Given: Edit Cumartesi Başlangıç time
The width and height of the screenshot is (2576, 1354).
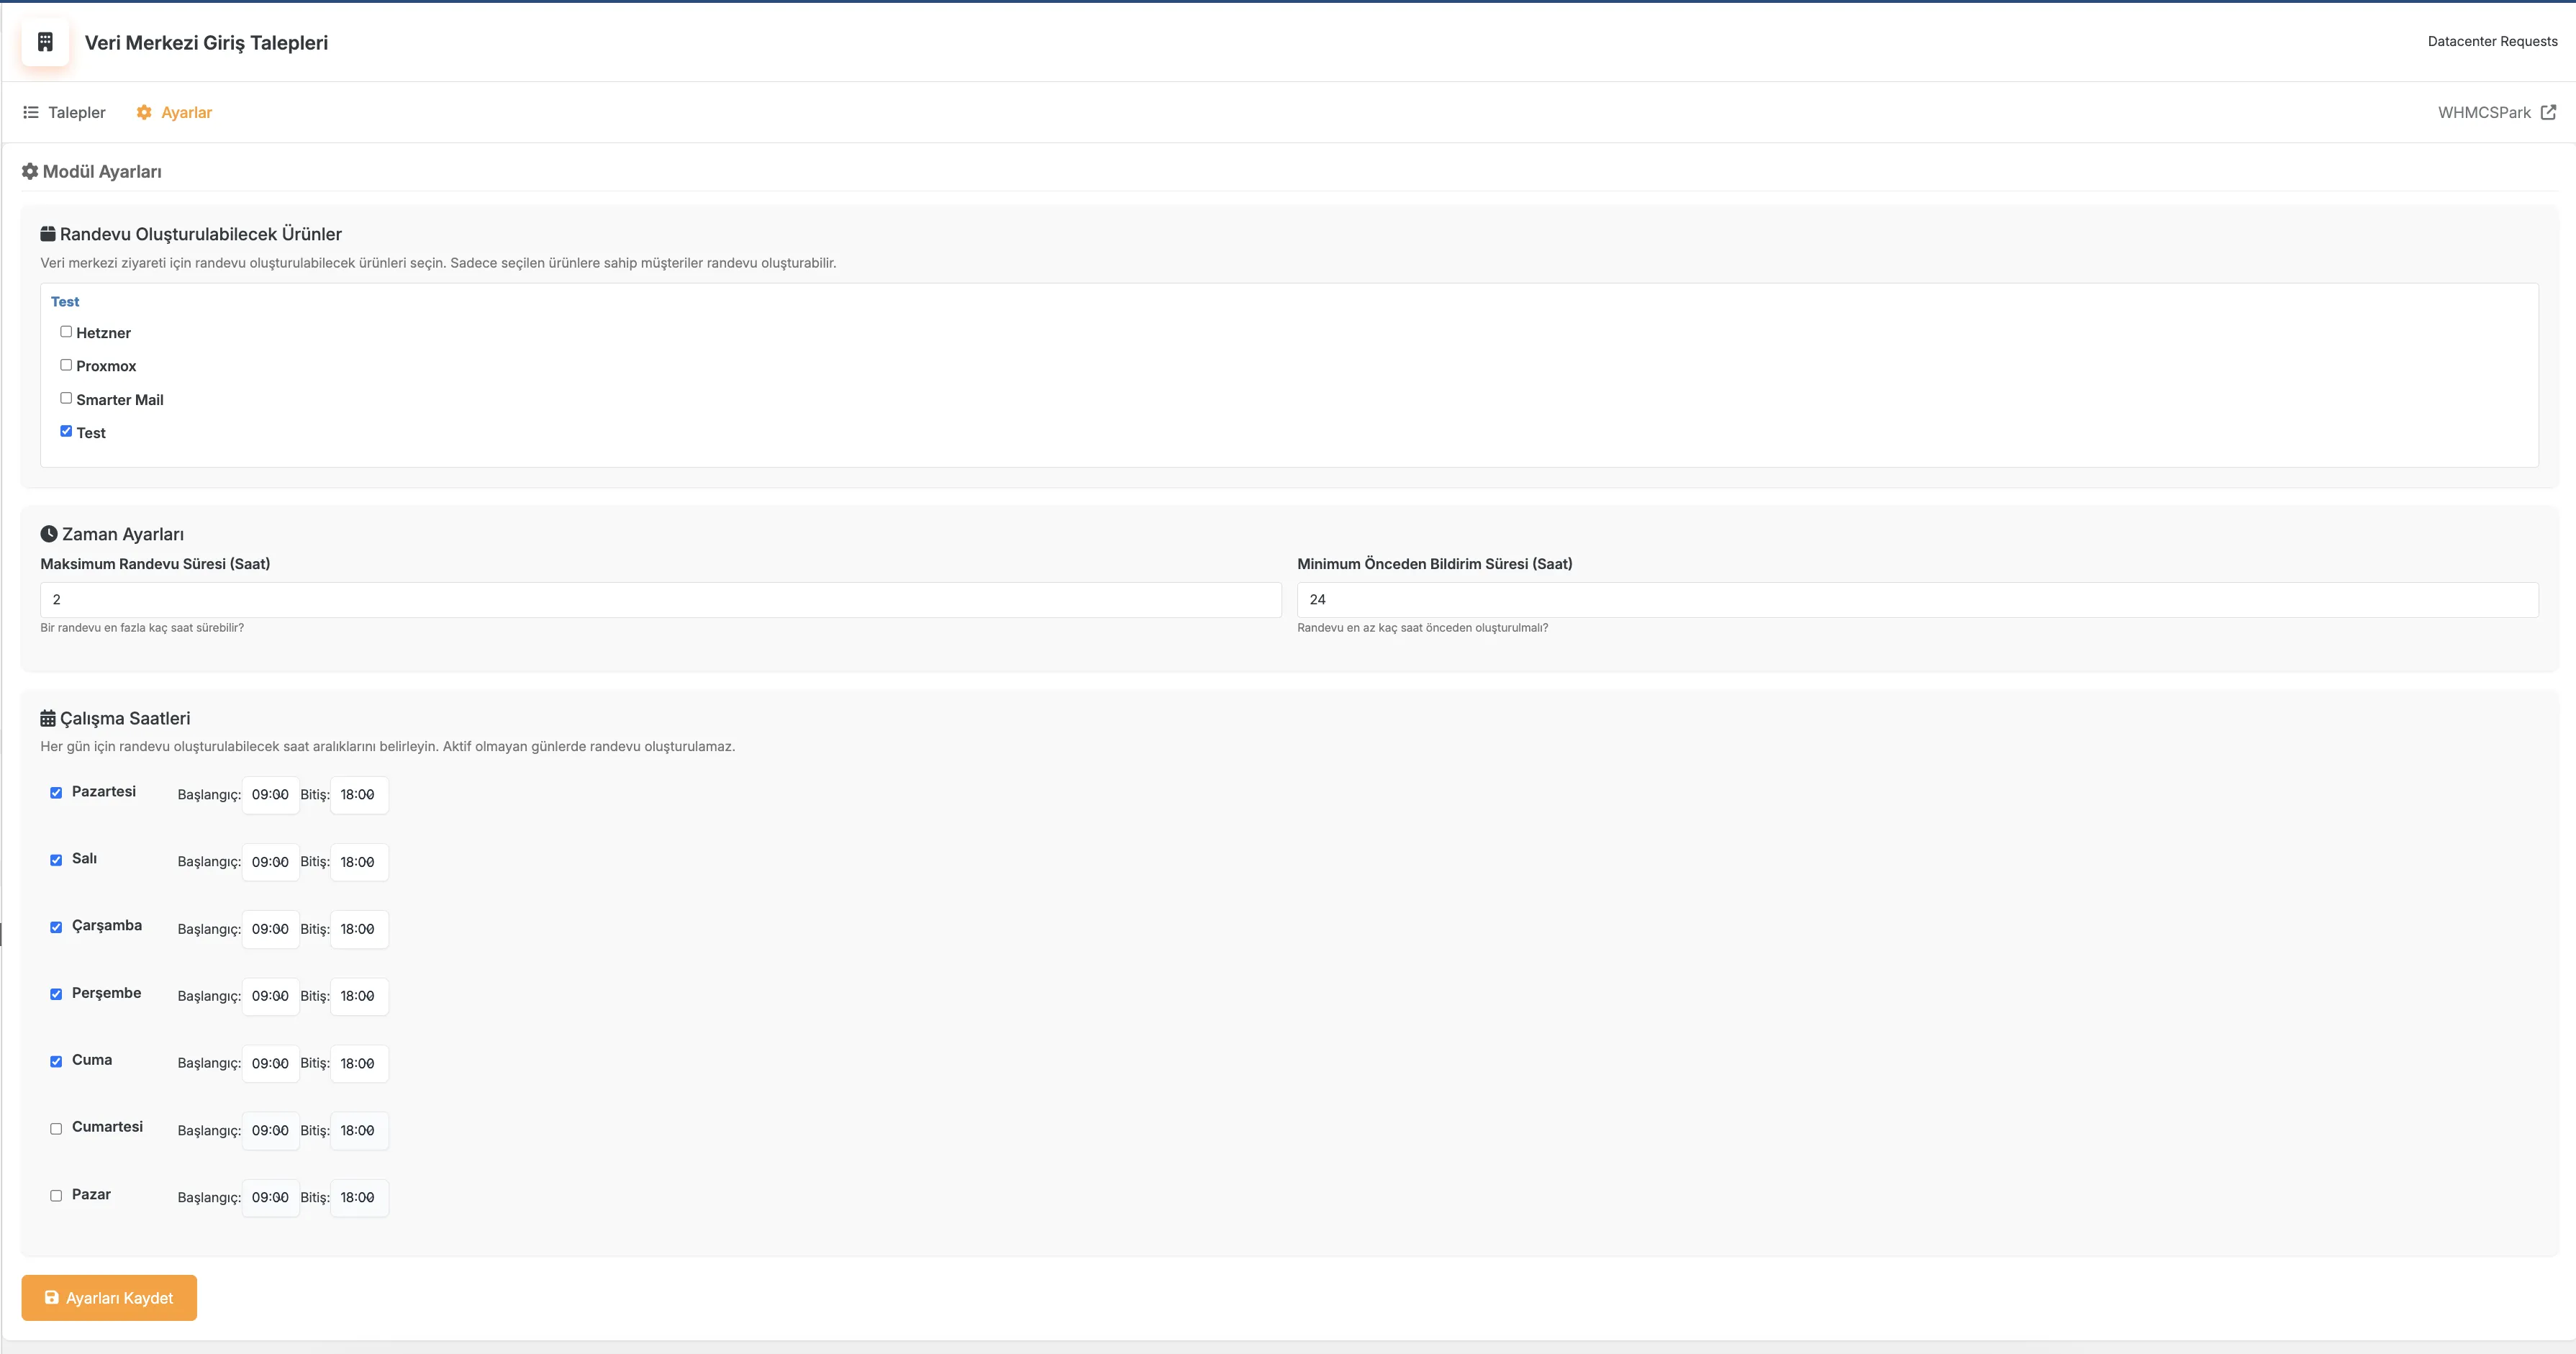Looking at the screenshot, I should (x=270, y=1130).
